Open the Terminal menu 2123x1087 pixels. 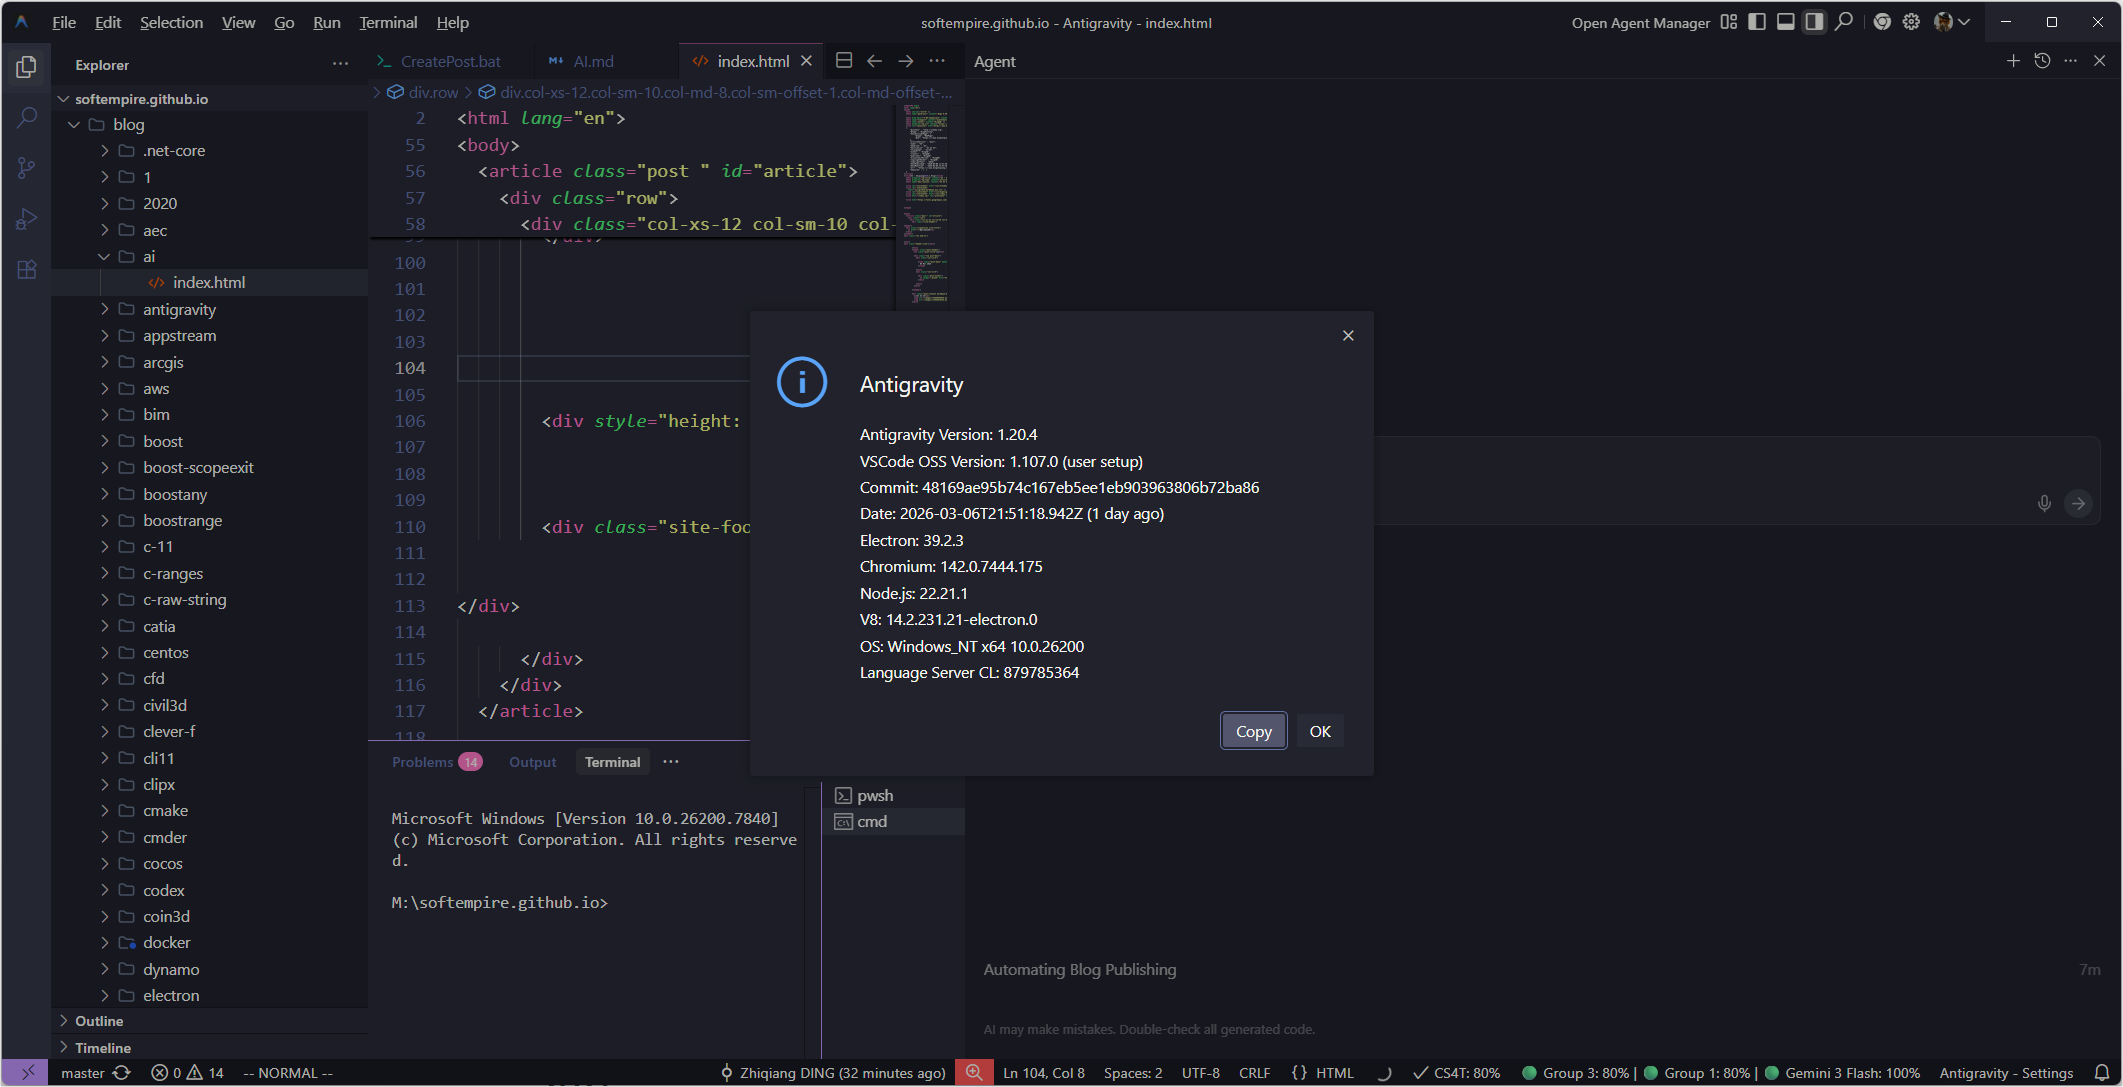(x=388, y=22)
